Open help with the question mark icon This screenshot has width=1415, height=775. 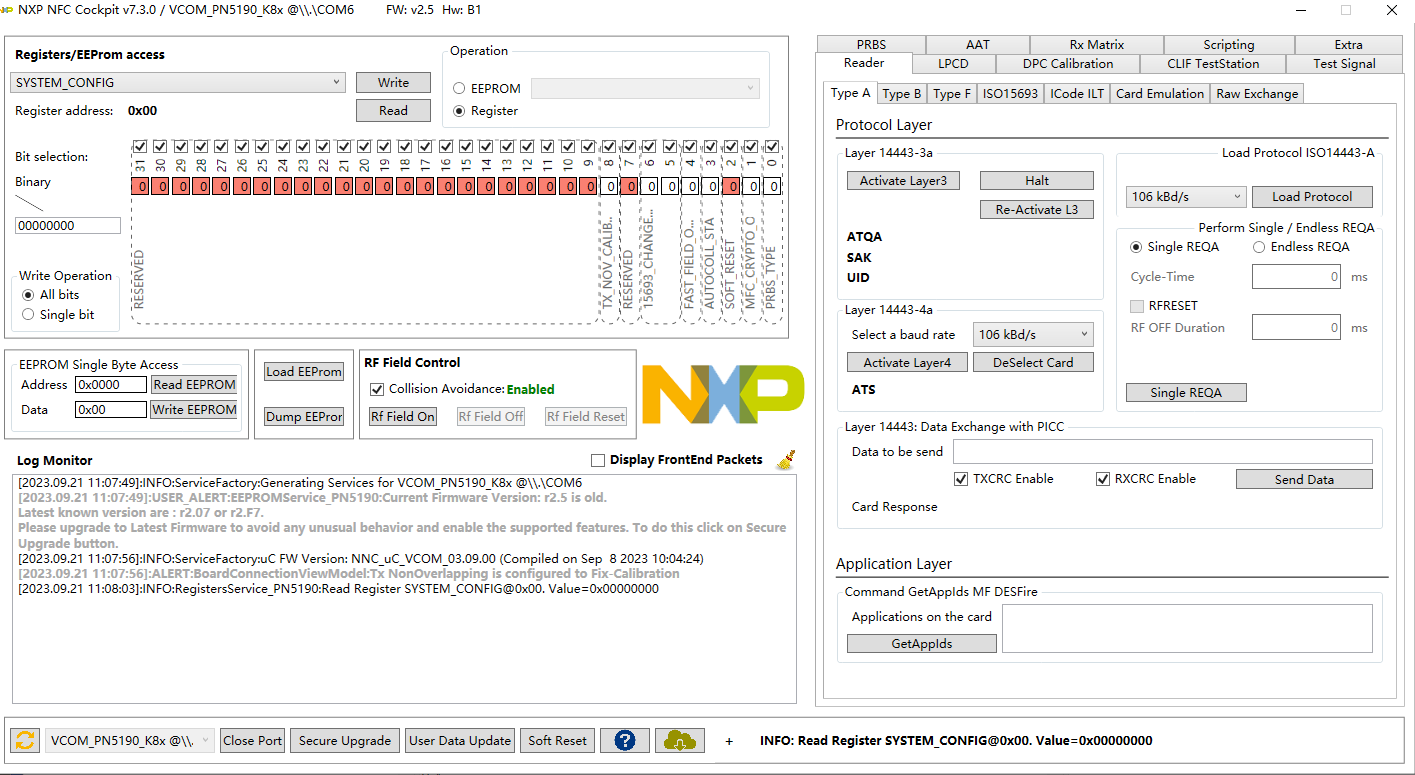coord(625,740)
